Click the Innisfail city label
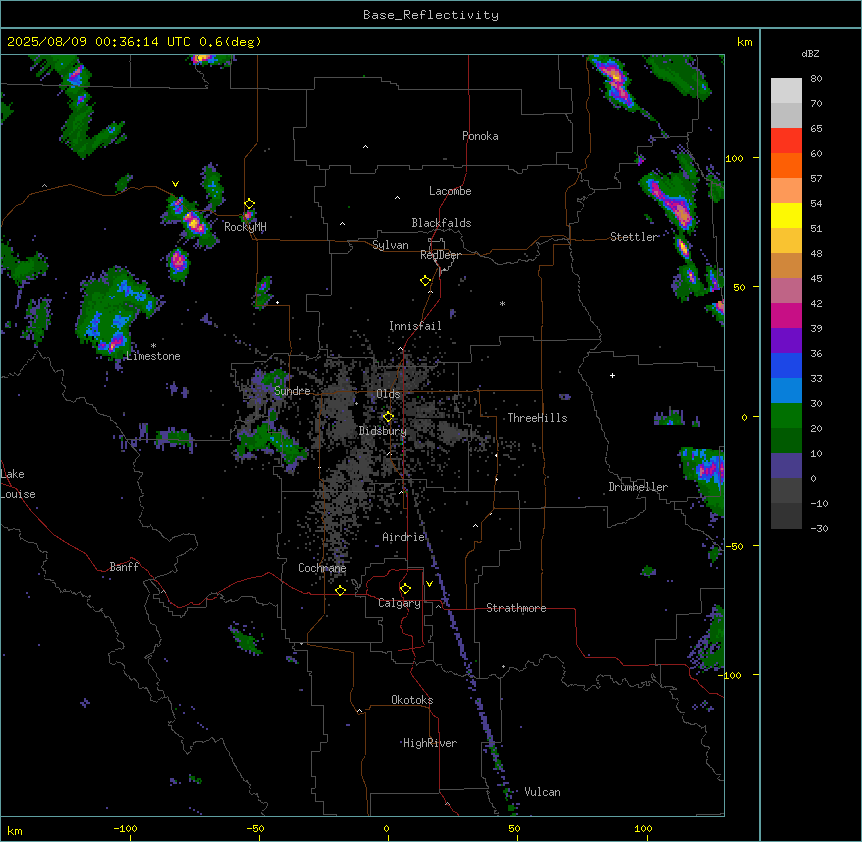 [x=415, y=326]
